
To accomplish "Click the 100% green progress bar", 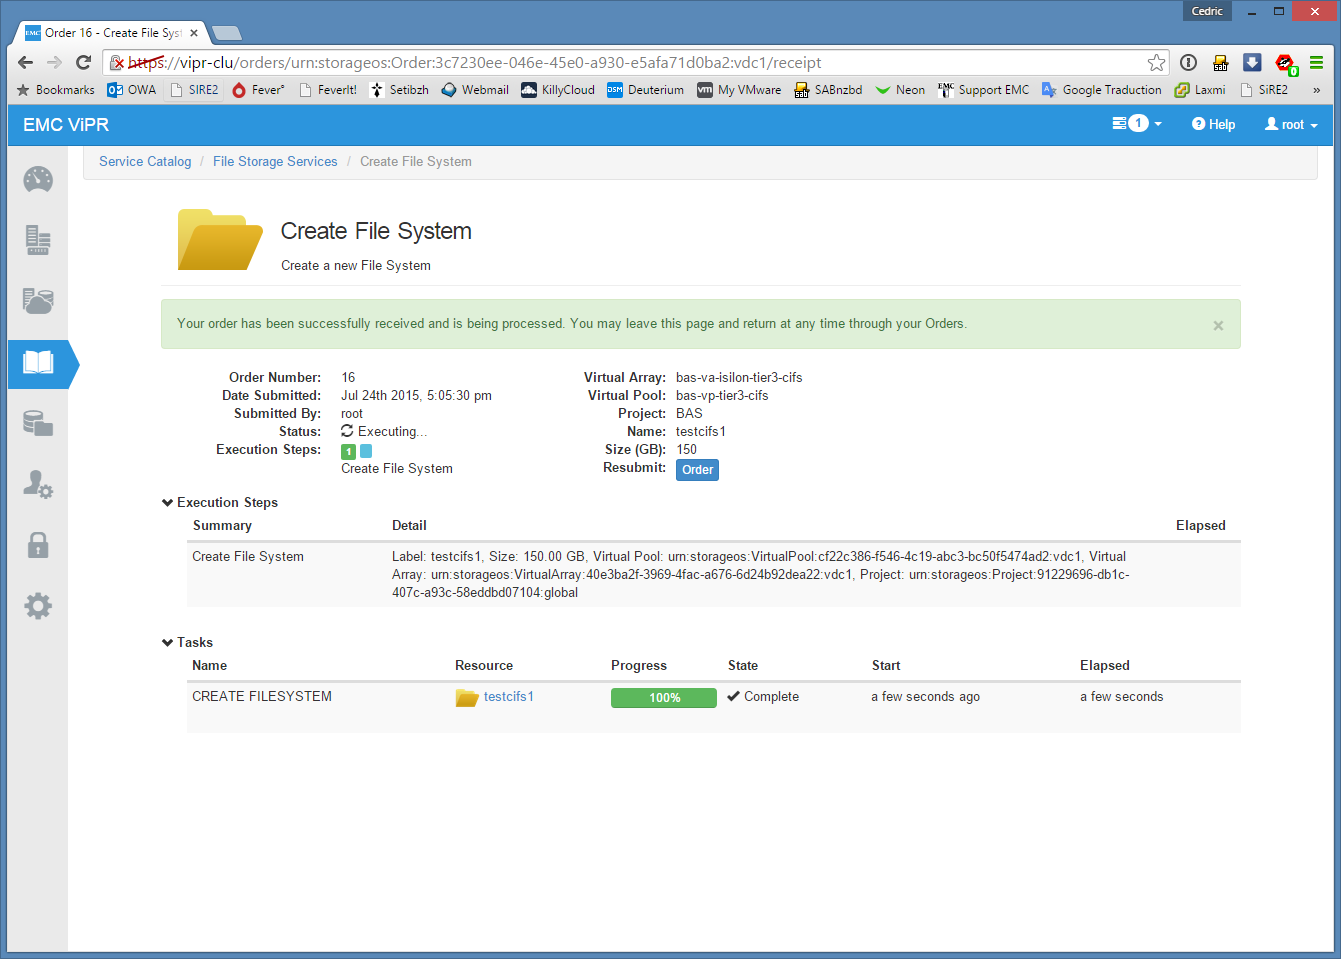I will click(663, 698).
